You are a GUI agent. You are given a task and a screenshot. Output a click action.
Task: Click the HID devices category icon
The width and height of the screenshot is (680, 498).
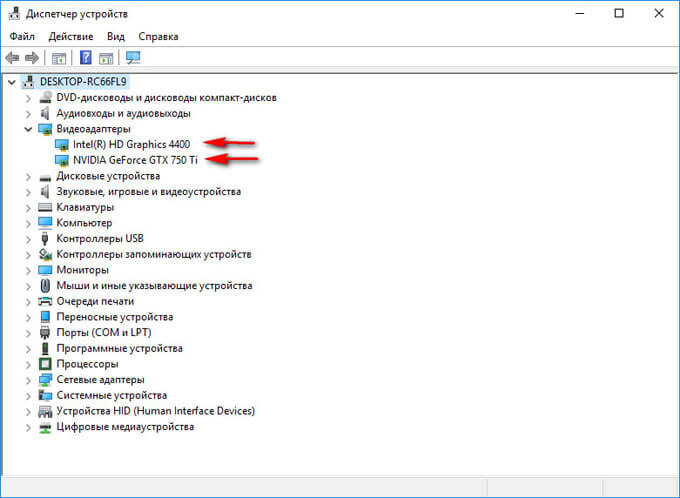click(45, 411)
